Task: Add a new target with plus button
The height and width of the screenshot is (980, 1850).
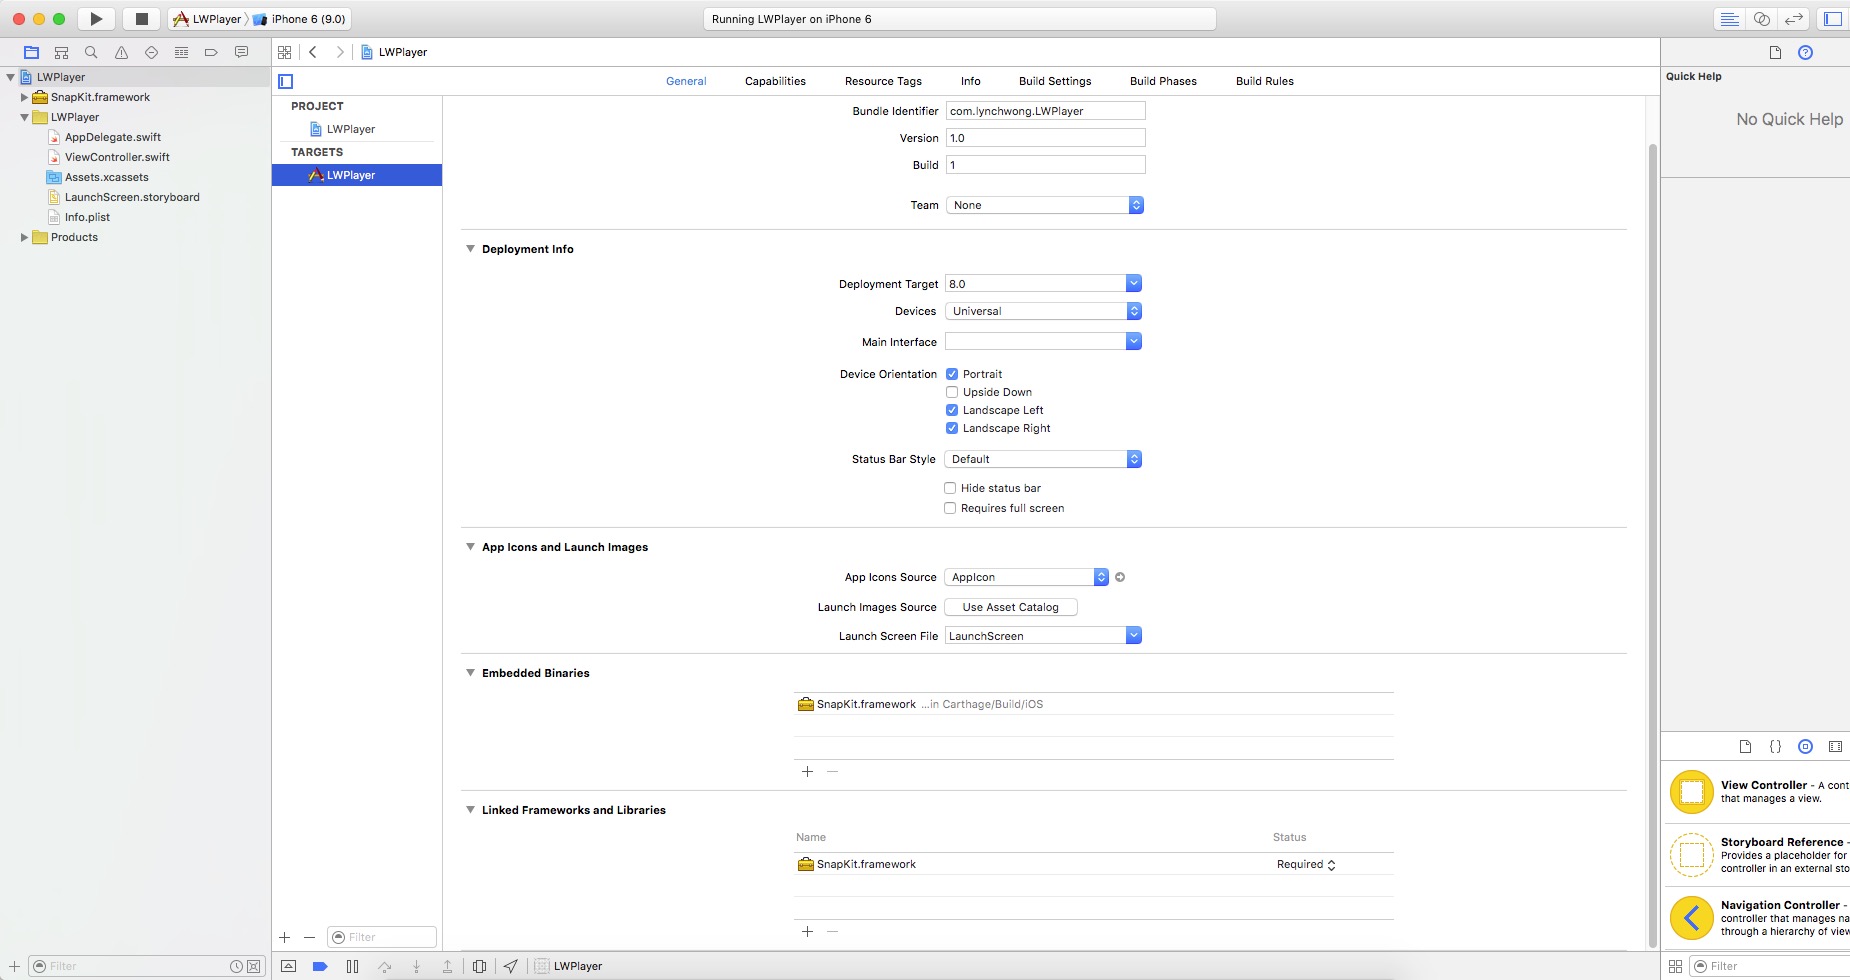Action: [285, 937]
